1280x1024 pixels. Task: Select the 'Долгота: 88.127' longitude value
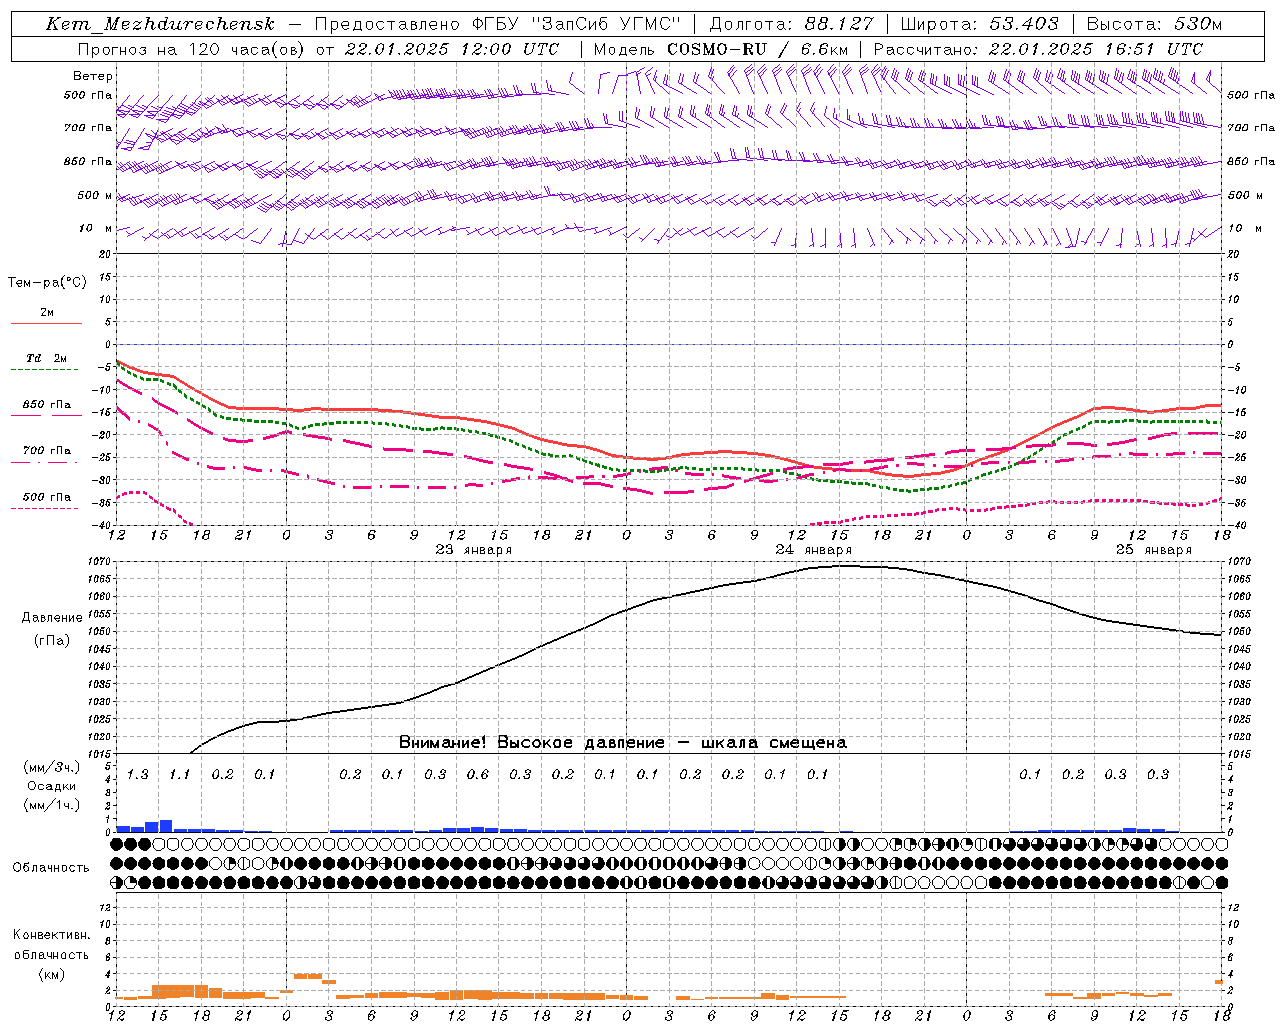791,24
